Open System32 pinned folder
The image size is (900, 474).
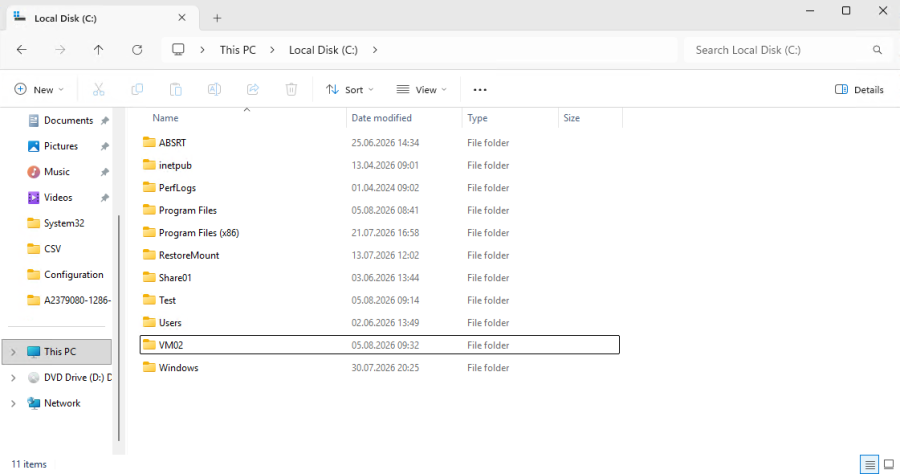click(x=64, y=223)
